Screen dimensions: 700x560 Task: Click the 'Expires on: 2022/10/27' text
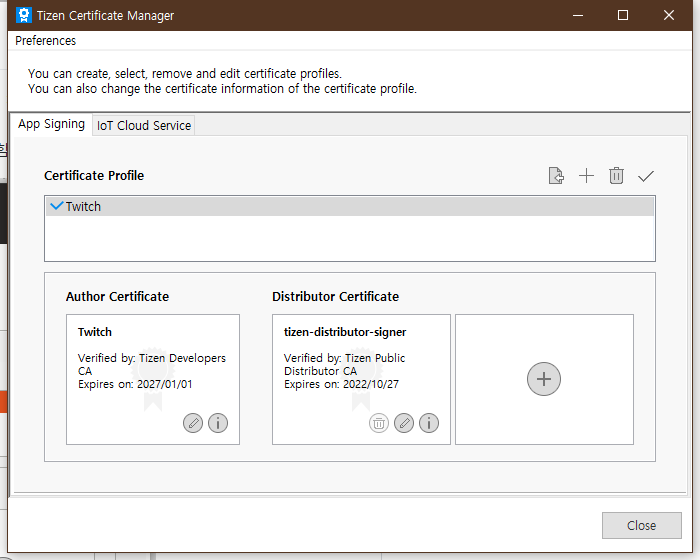[x=342, y=384]
